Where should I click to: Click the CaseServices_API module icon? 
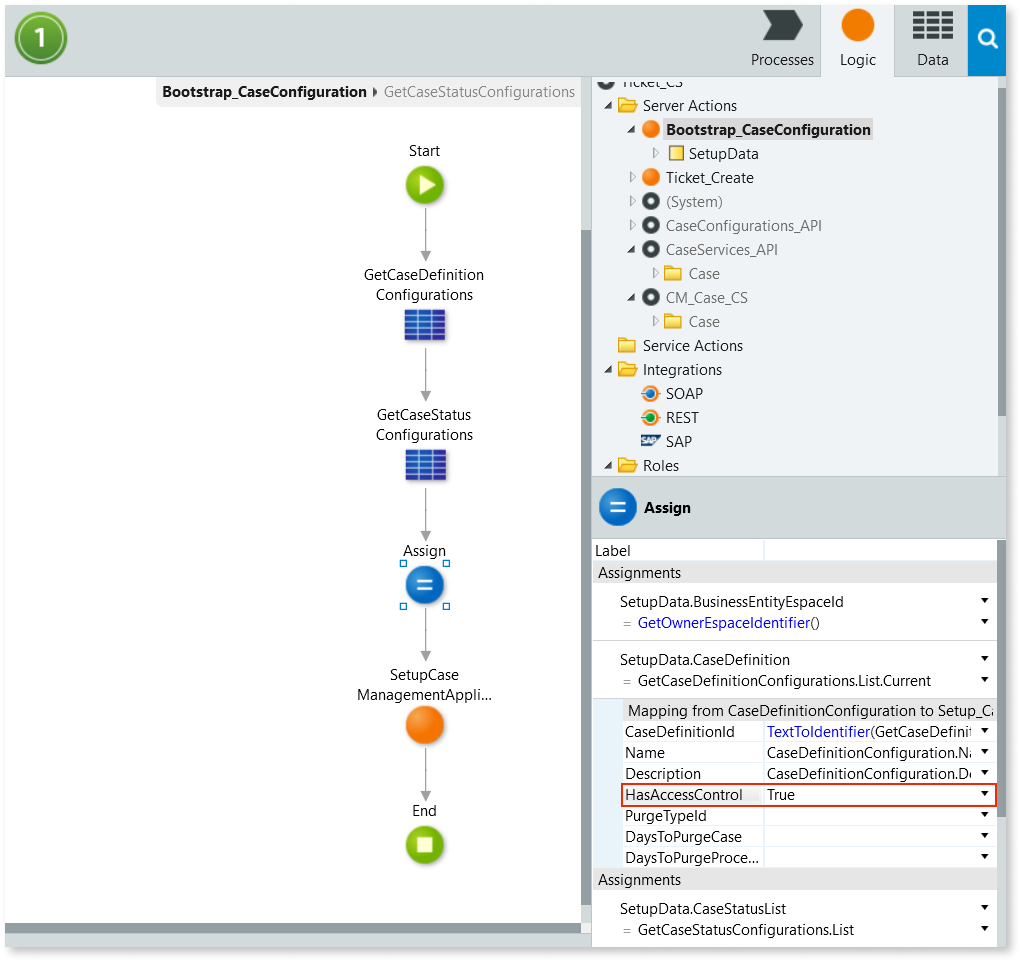650,249
